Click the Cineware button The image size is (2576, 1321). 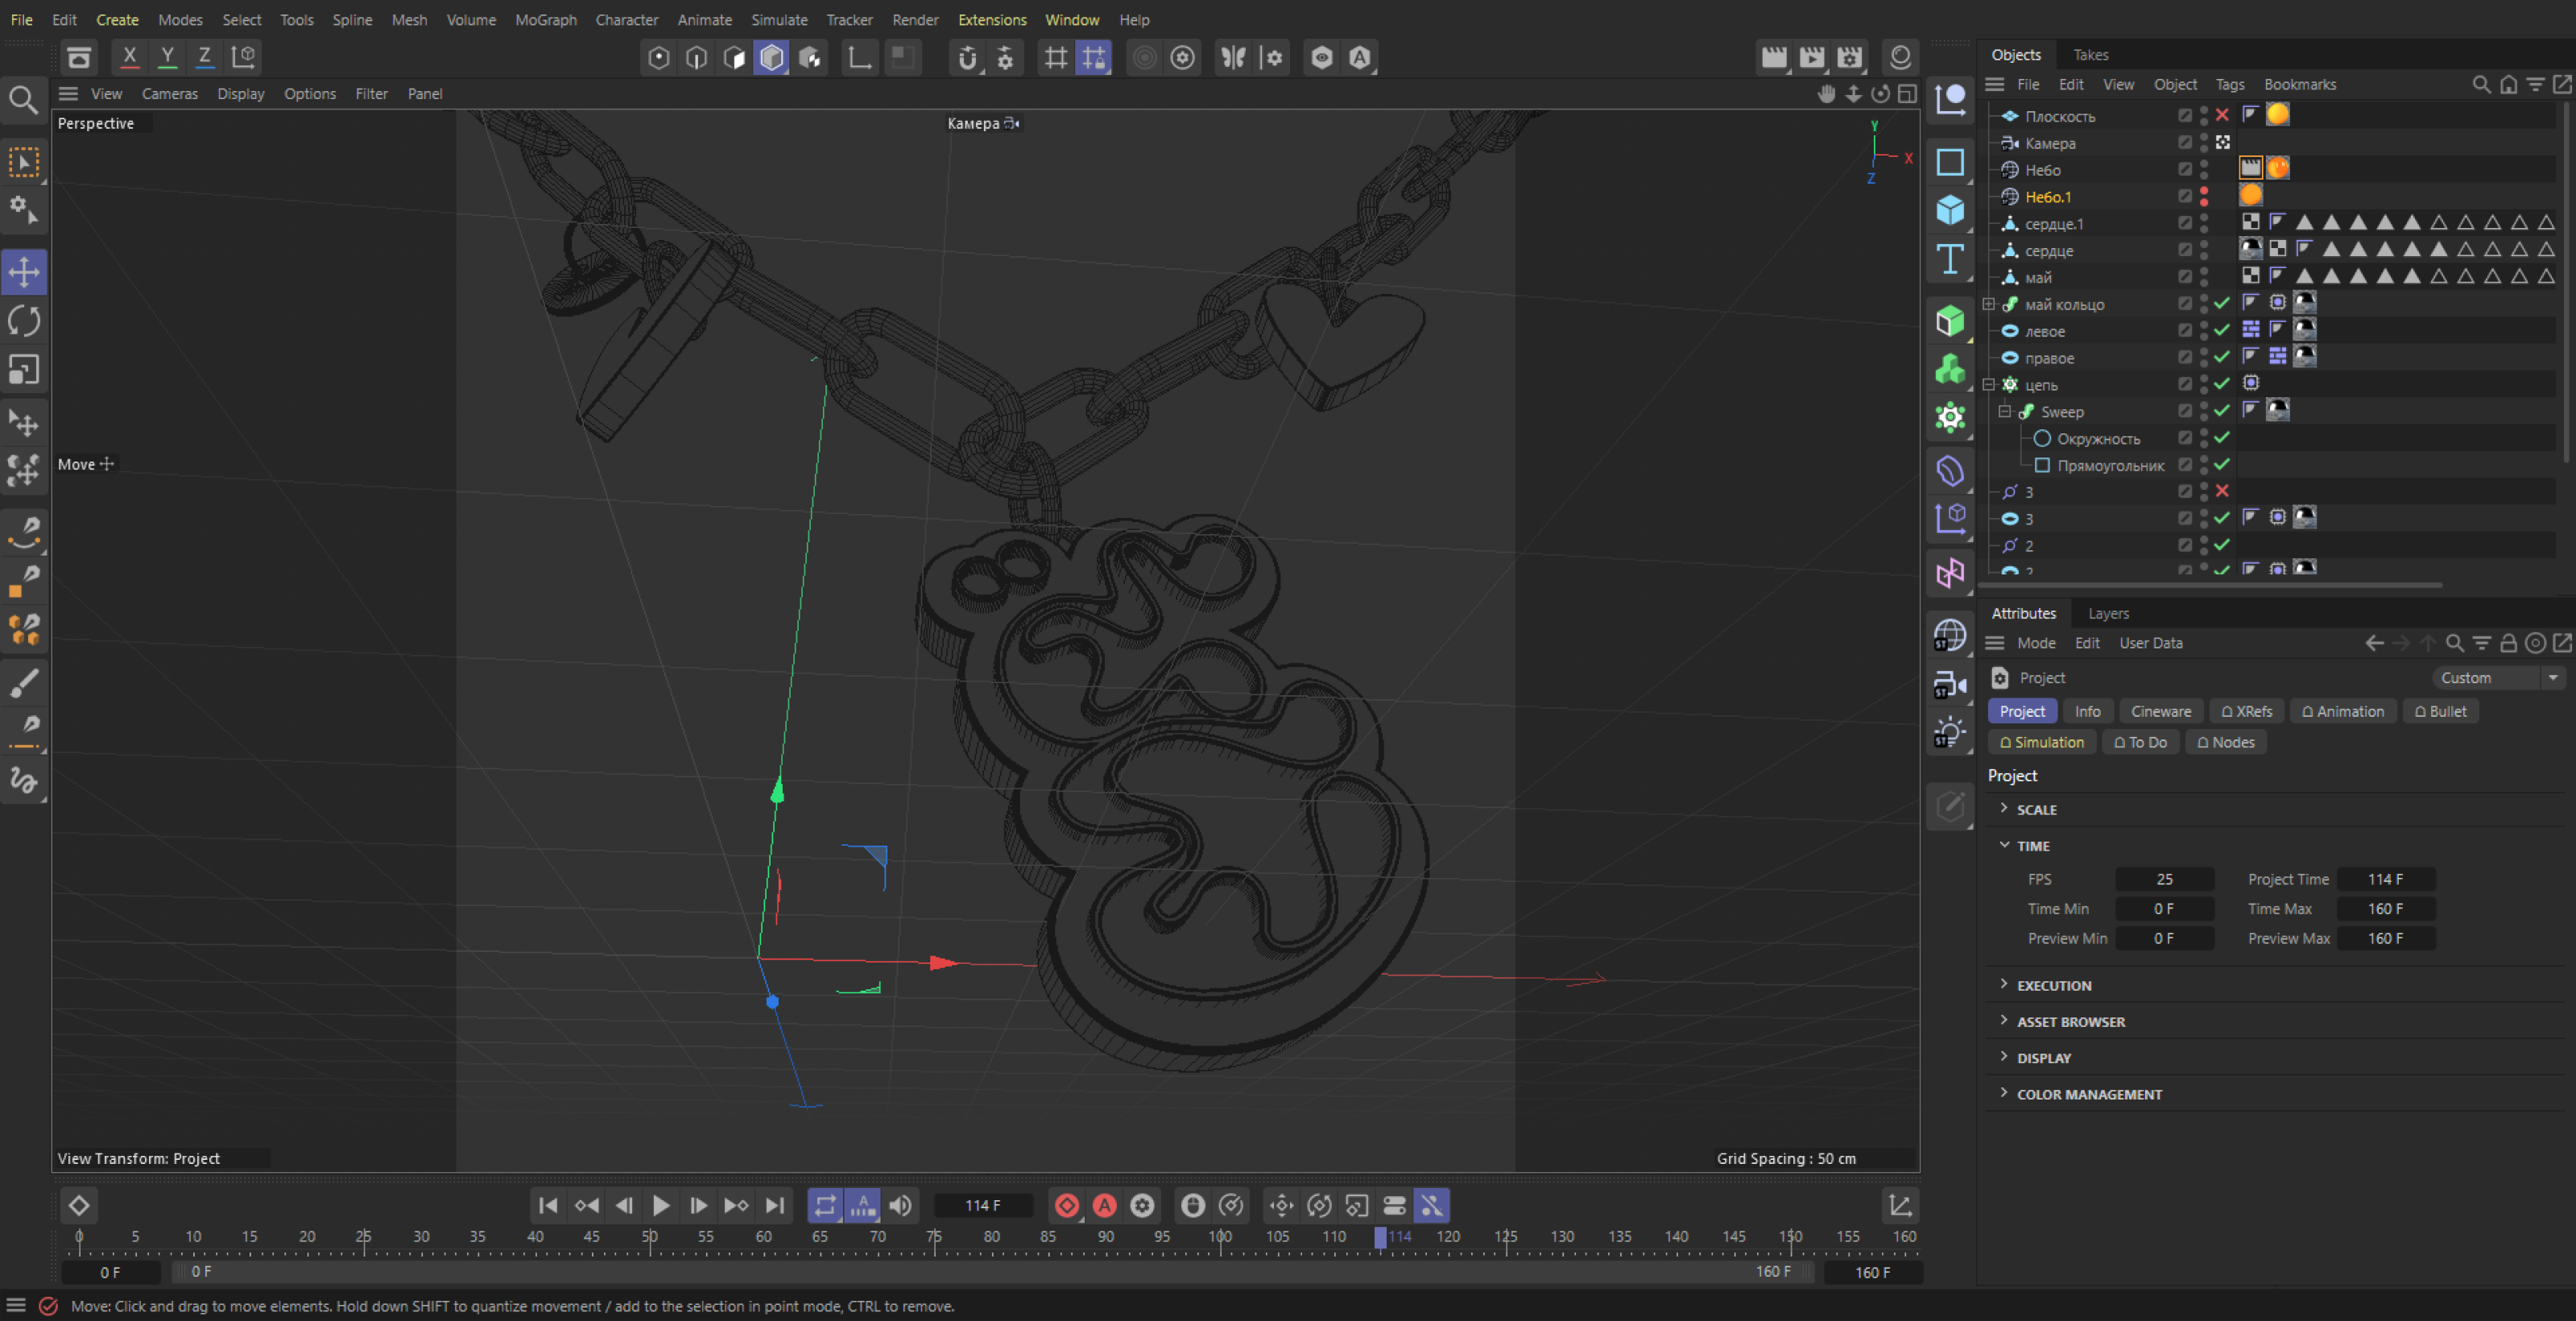pos(2160,712)
